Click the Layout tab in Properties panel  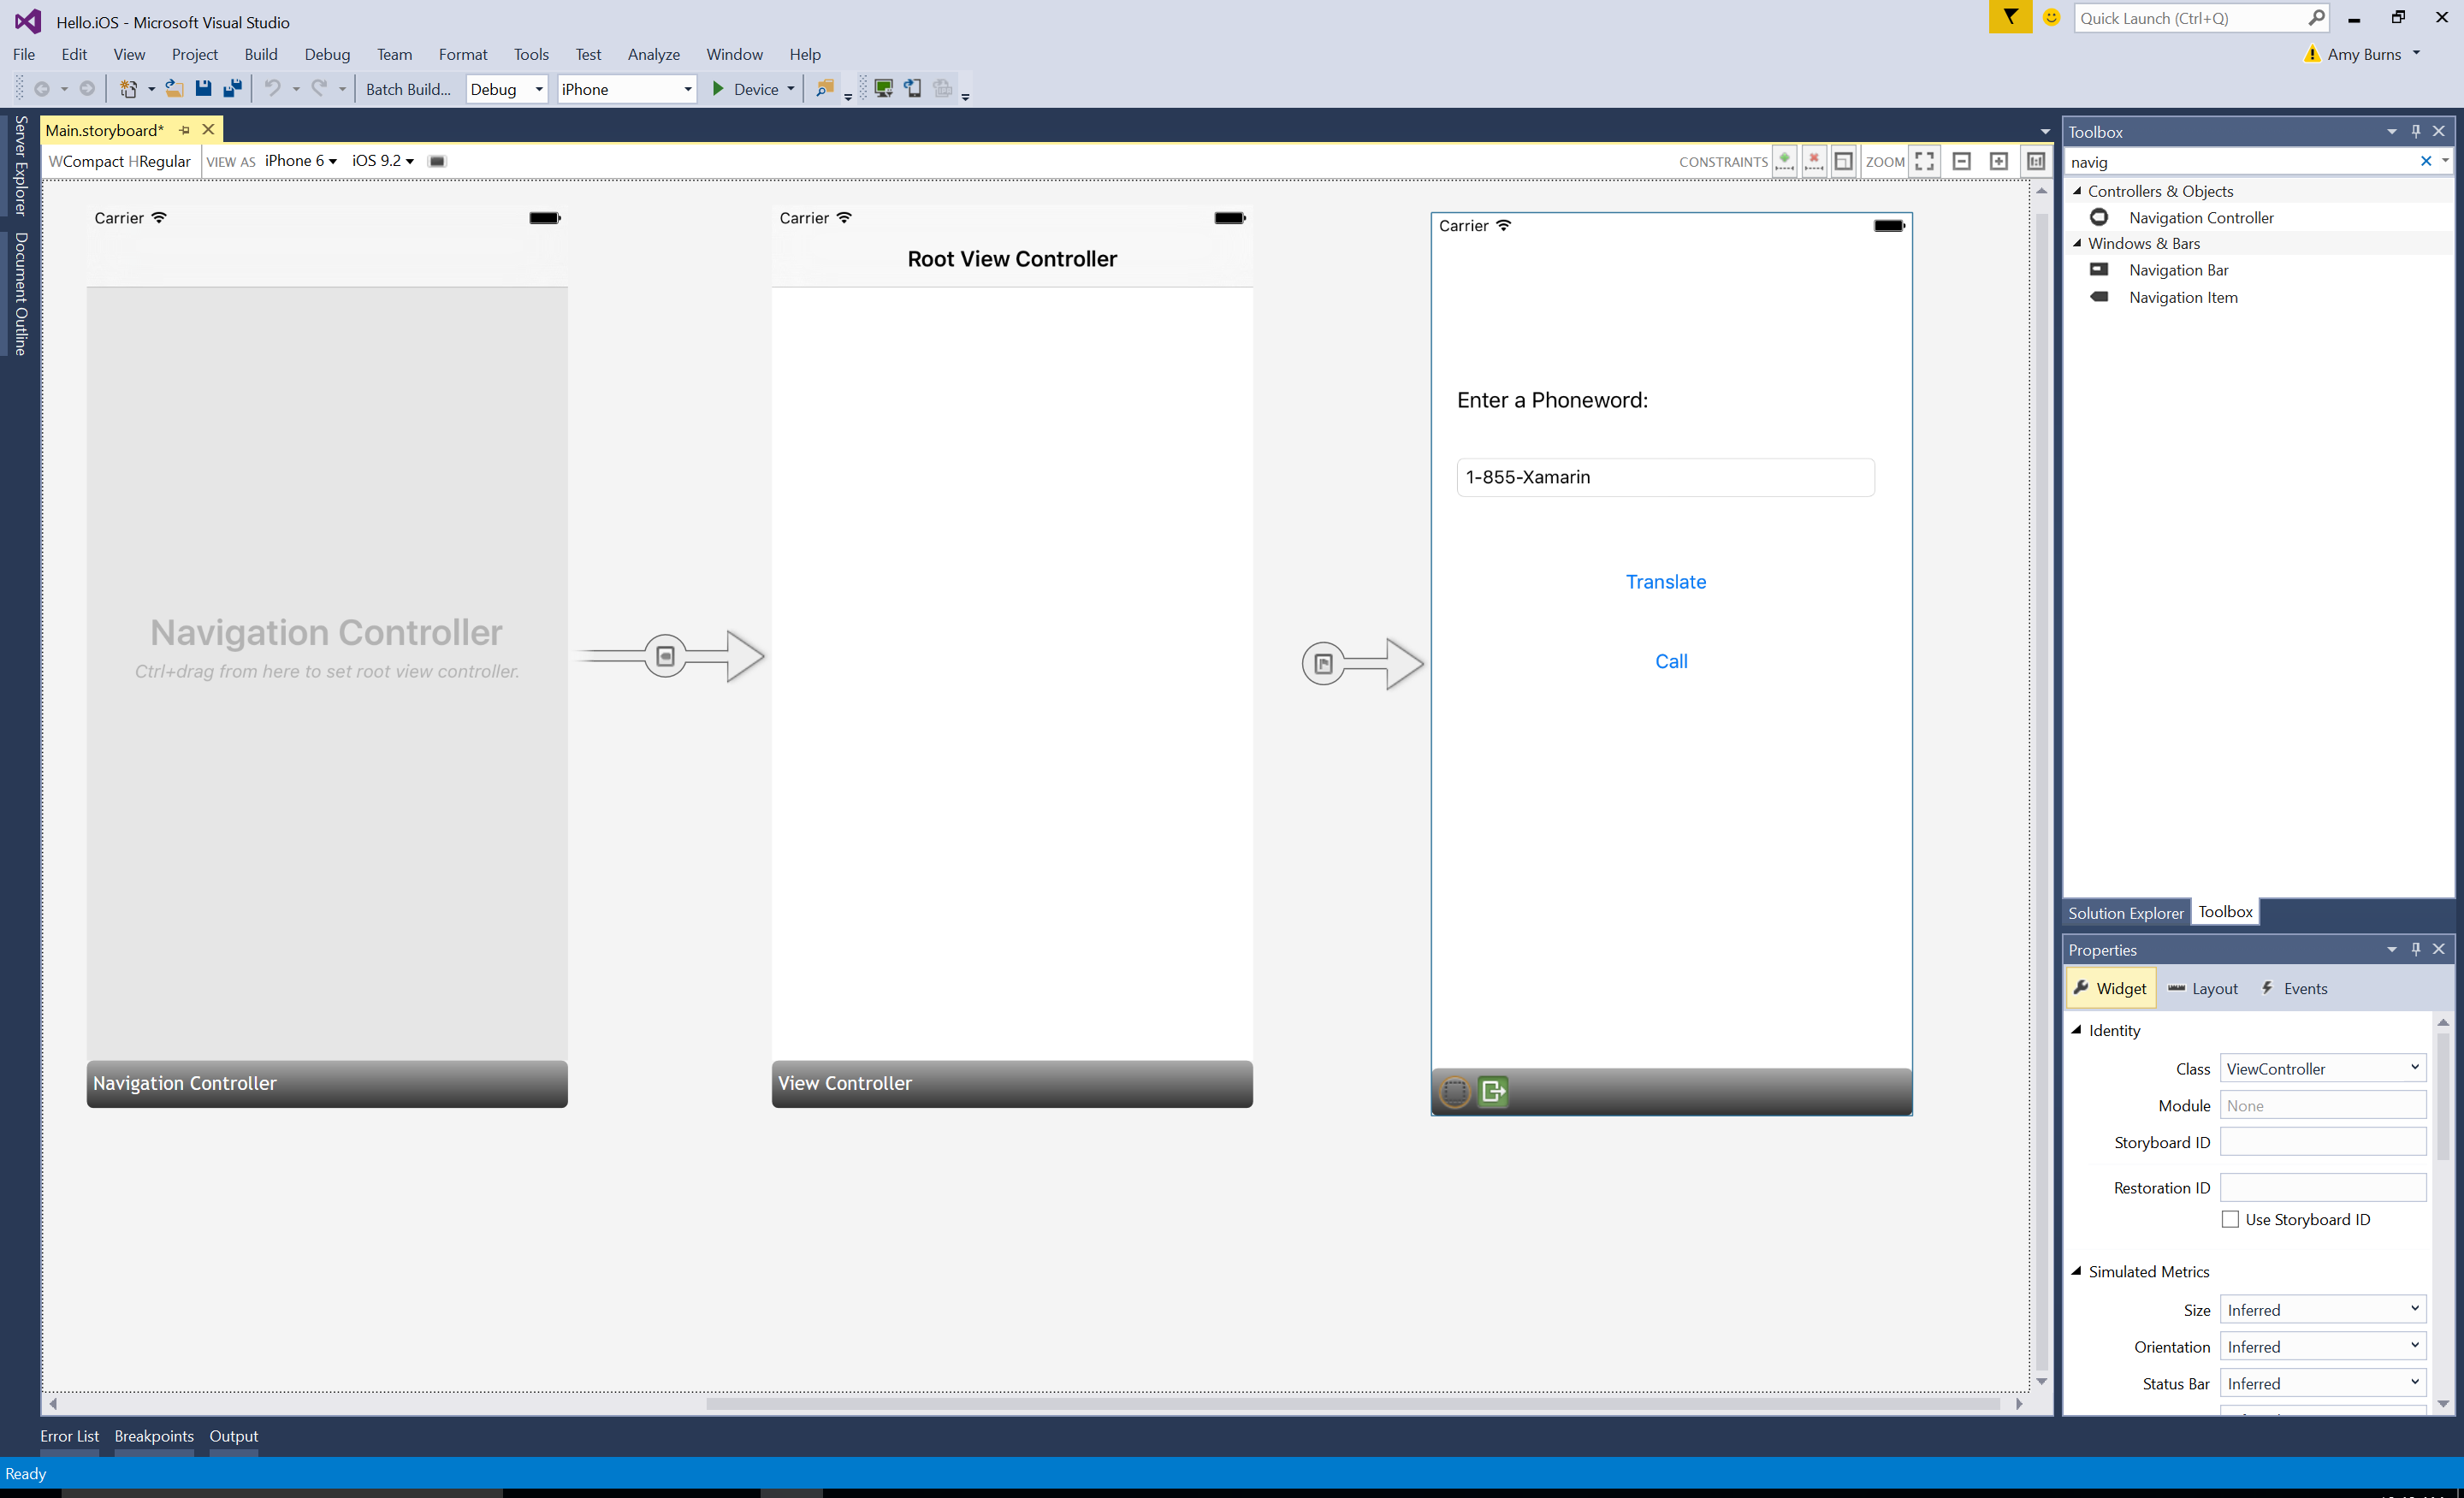coord(2214,987)
